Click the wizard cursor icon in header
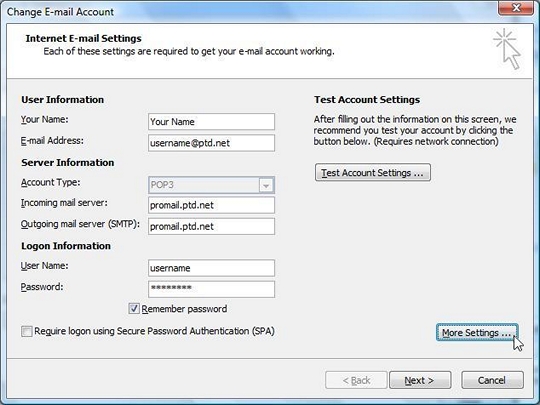This screenshot has height=405, width=540. pos(507,49)
